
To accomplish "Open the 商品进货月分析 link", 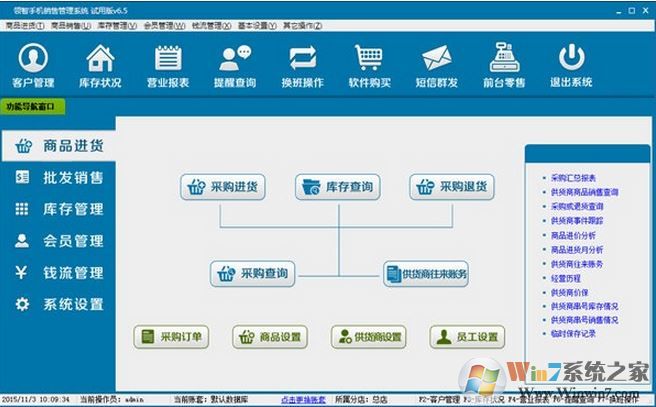I will coord(577,250).
